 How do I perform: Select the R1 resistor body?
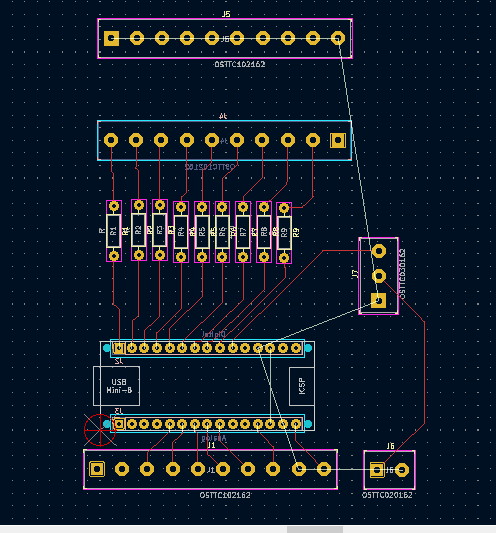coord(114,231)
